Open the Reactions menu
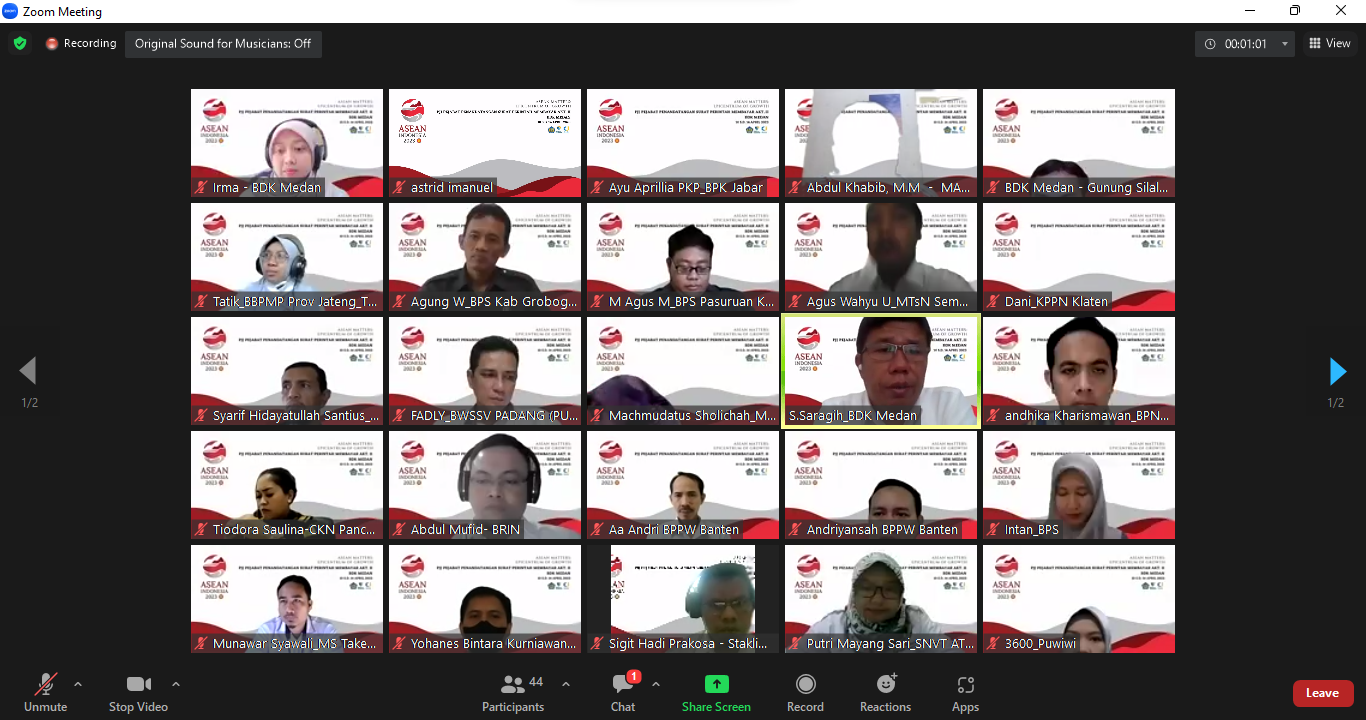This screenshot has height=720, width=1366. click(x=886, y=692)
